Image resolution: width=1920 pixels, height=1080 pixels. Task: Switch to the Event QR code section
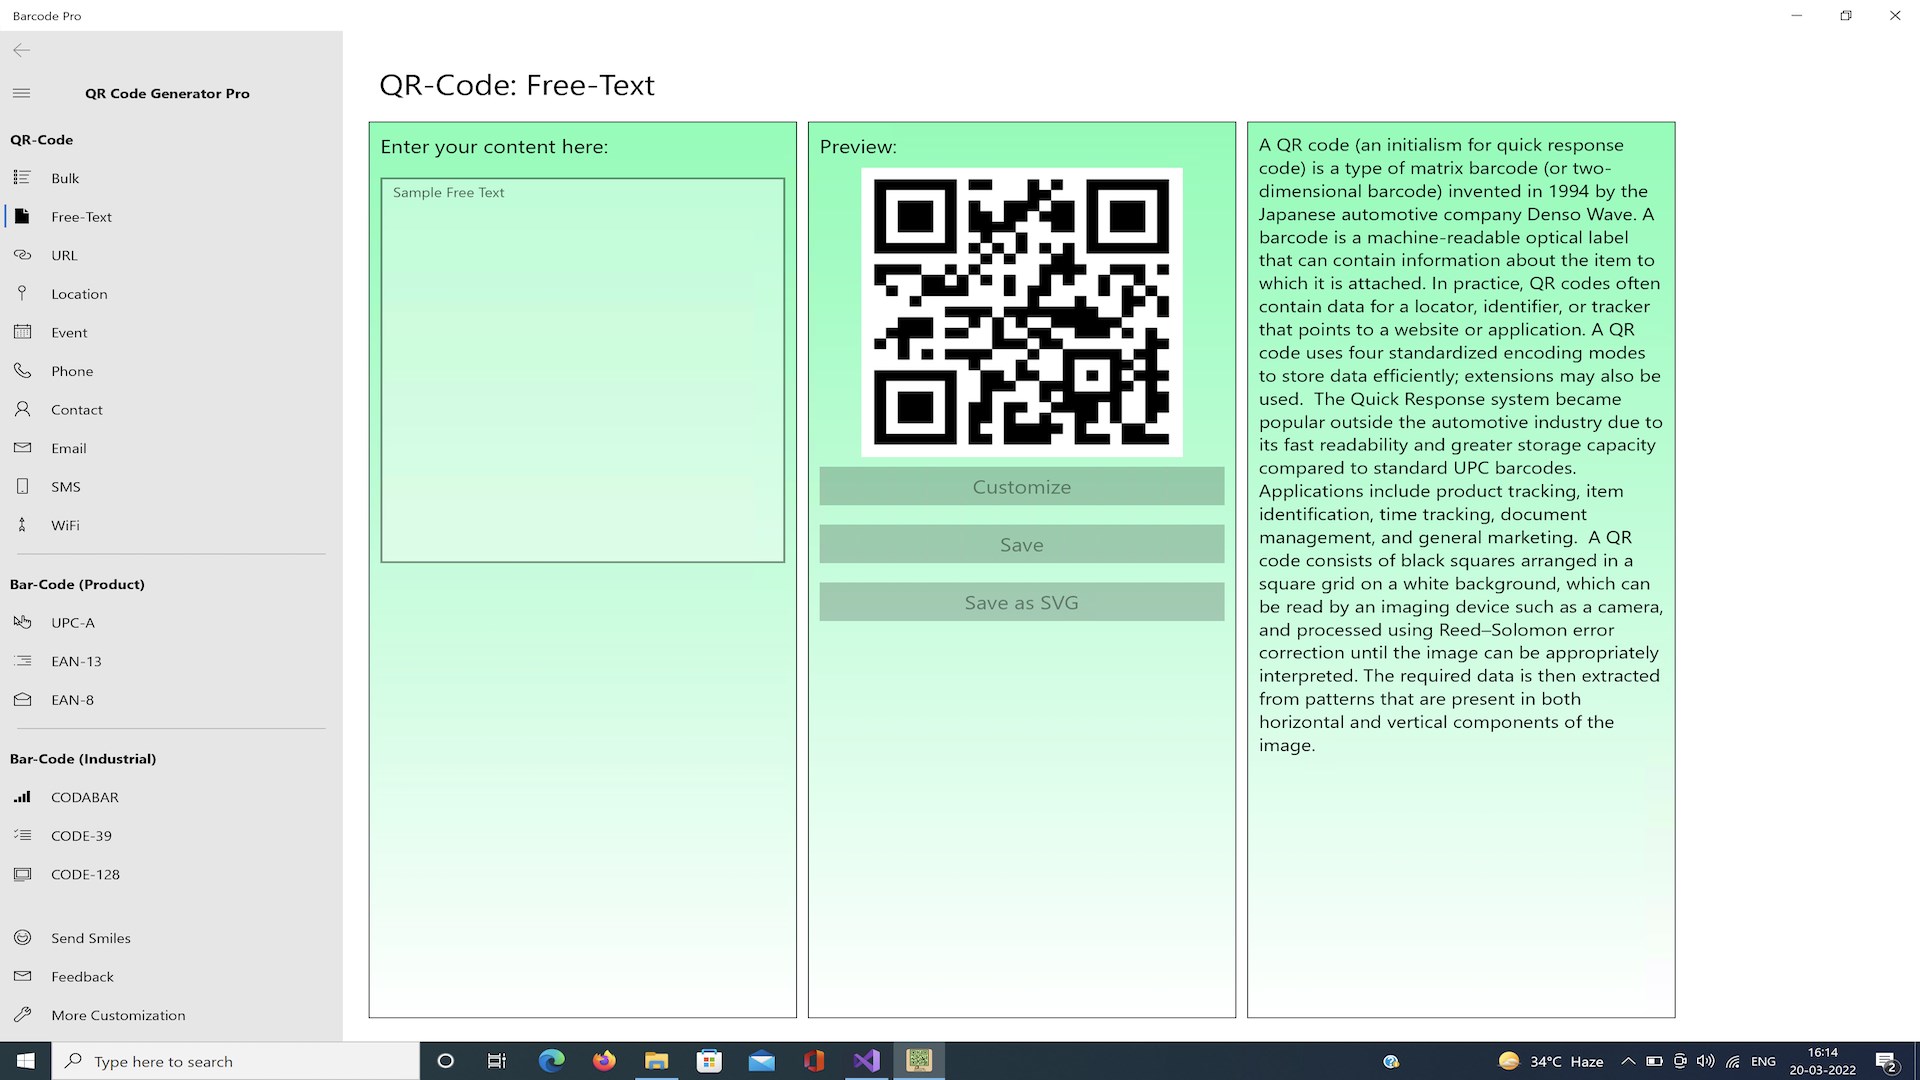click(x=67, y=332)
